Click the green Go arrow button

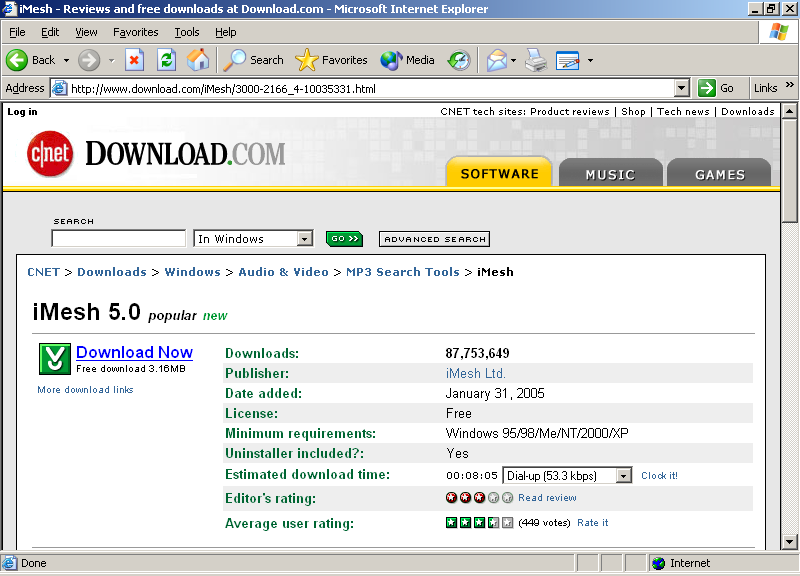point(707,88)
